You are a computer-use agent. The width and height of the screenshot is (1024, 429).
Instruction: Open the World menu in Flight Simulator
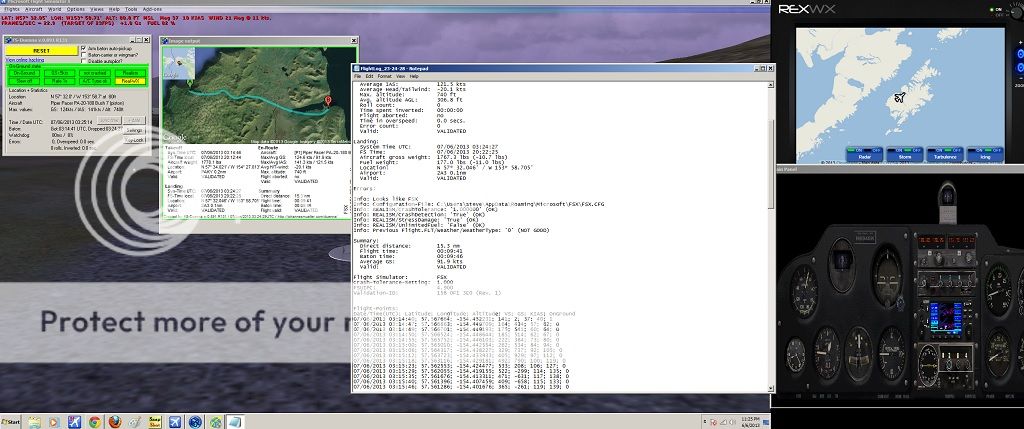coord(55,9)
